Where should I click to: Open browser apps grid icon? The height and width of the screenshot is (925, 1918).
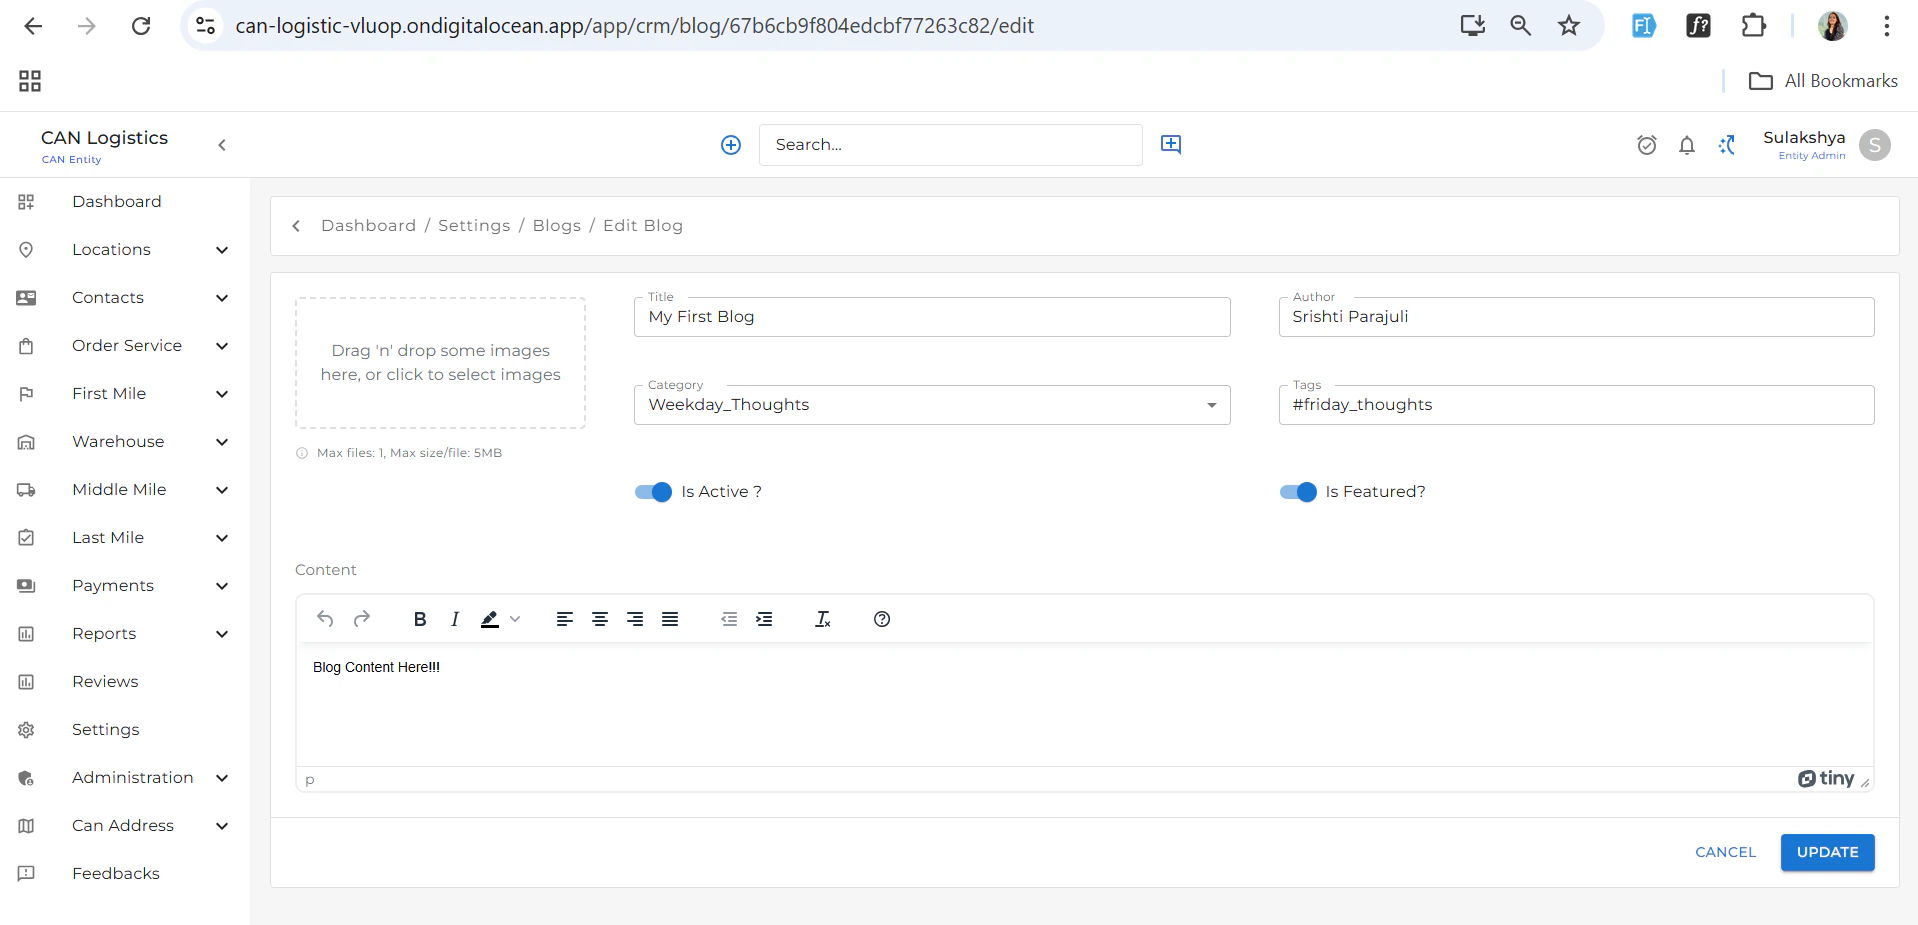click(30, 81)
